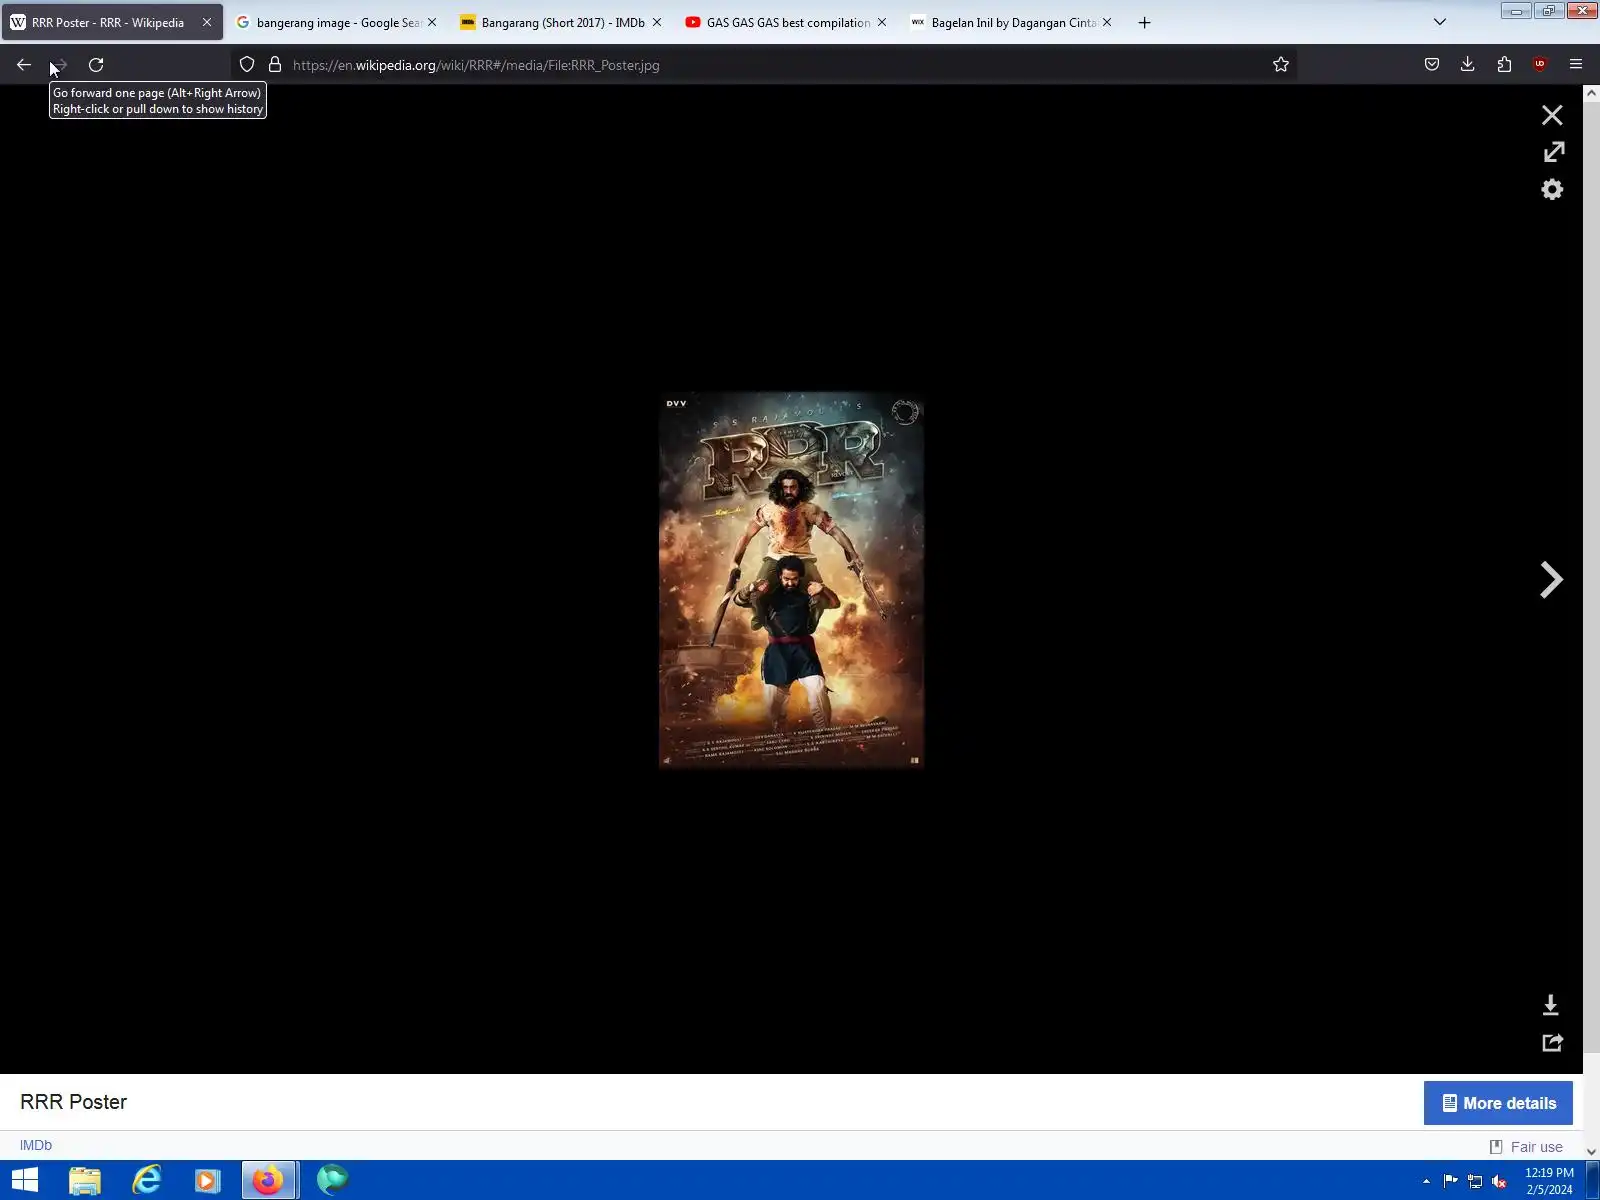
Task: Go back one page in Firefox
Action: coord(24,65)
